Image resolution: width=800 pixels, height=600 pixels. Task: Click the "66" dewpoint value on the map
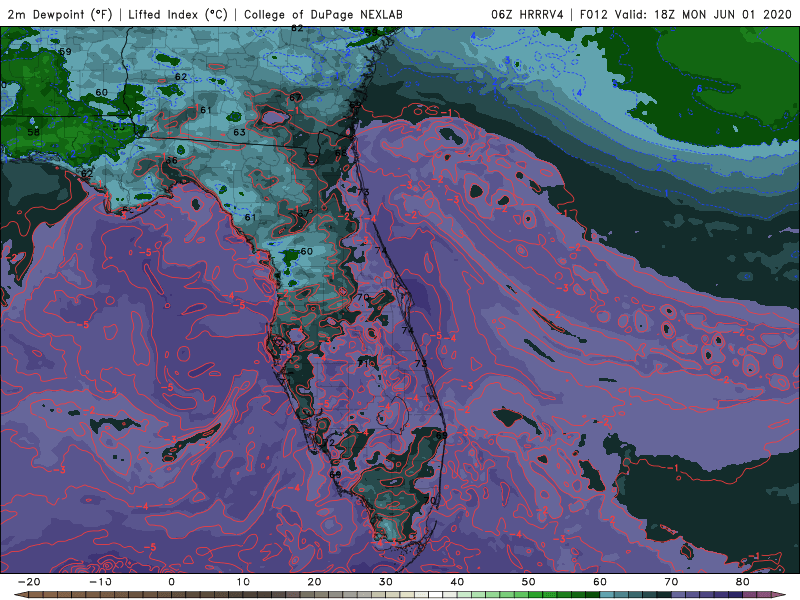171,160
